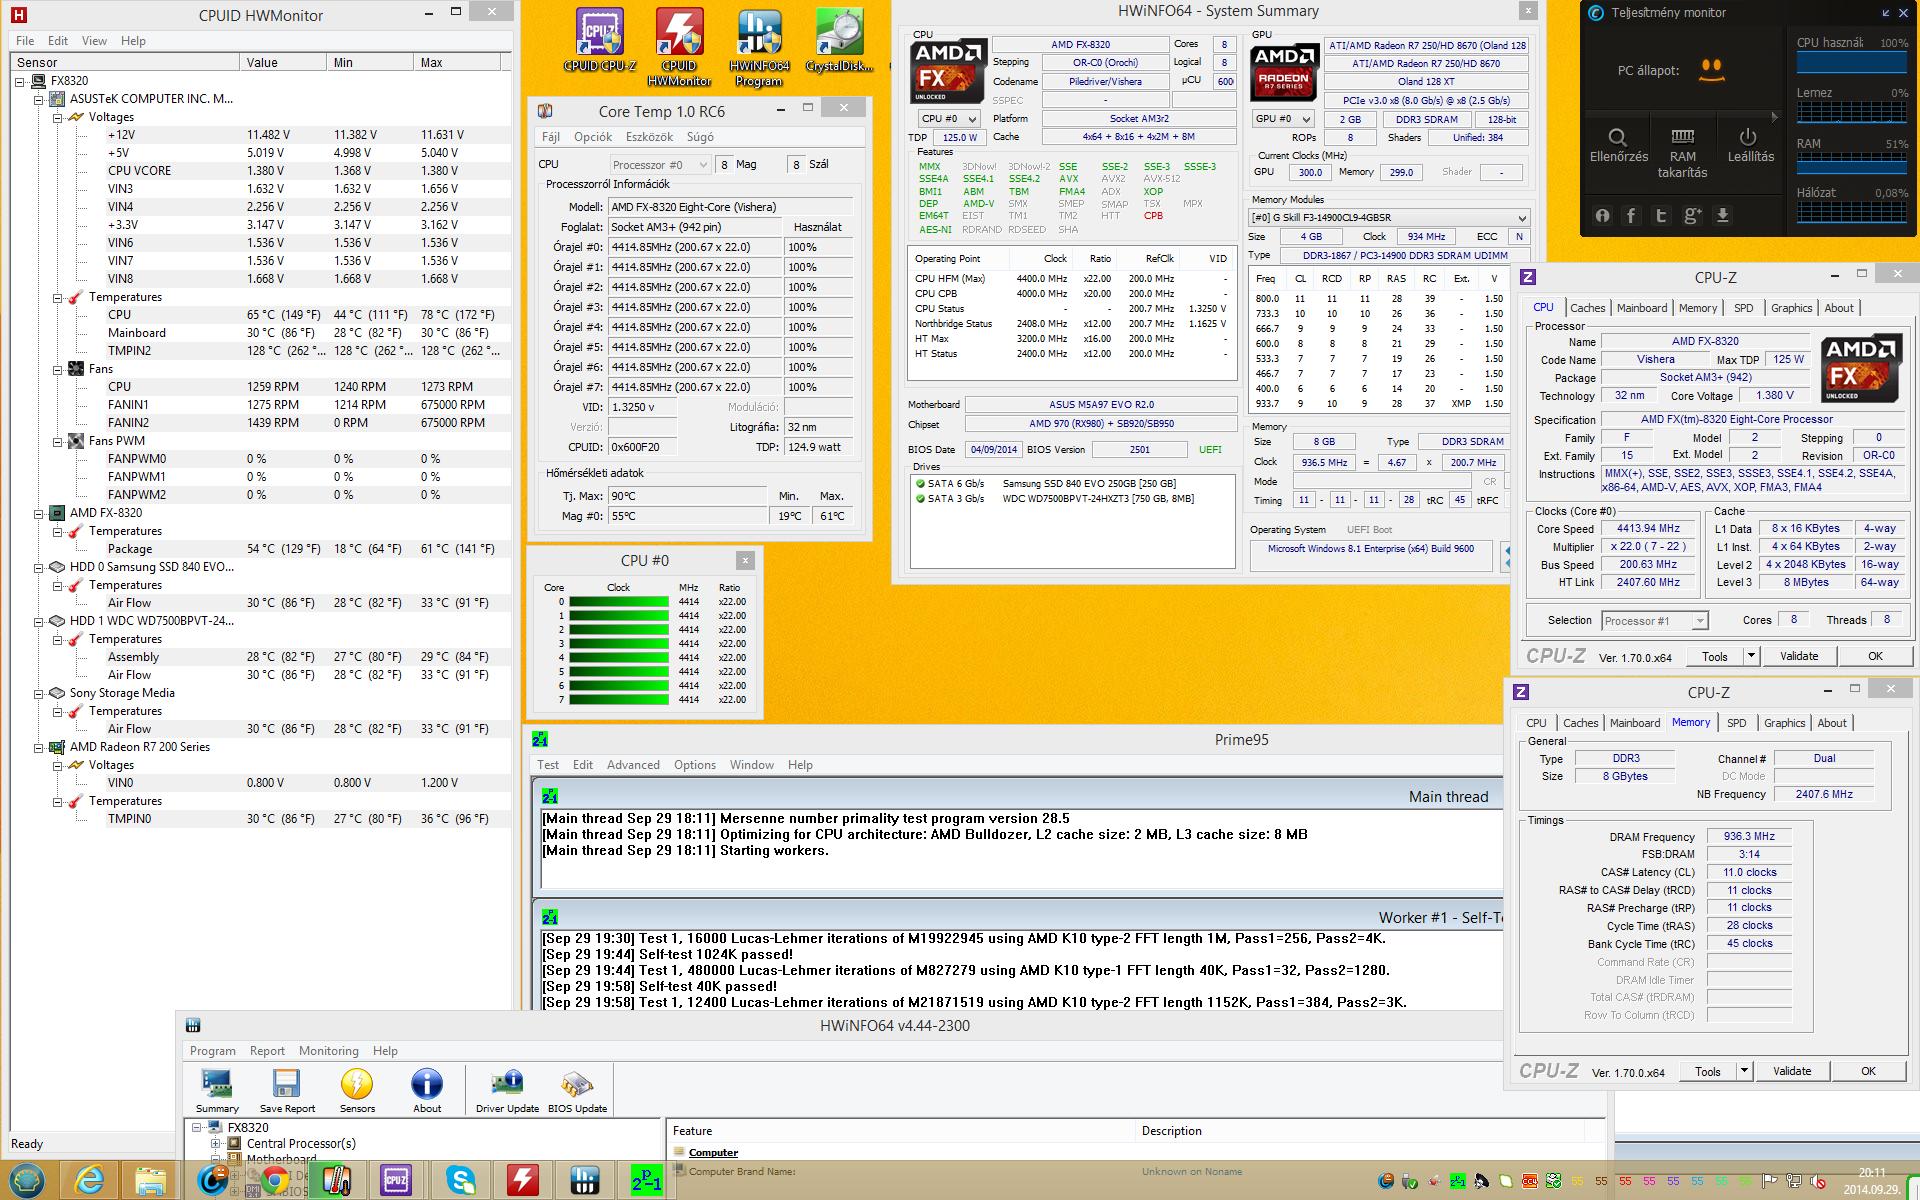Switch to Prime95 taskbar icon
1920x1200 pixels.
647,1181
